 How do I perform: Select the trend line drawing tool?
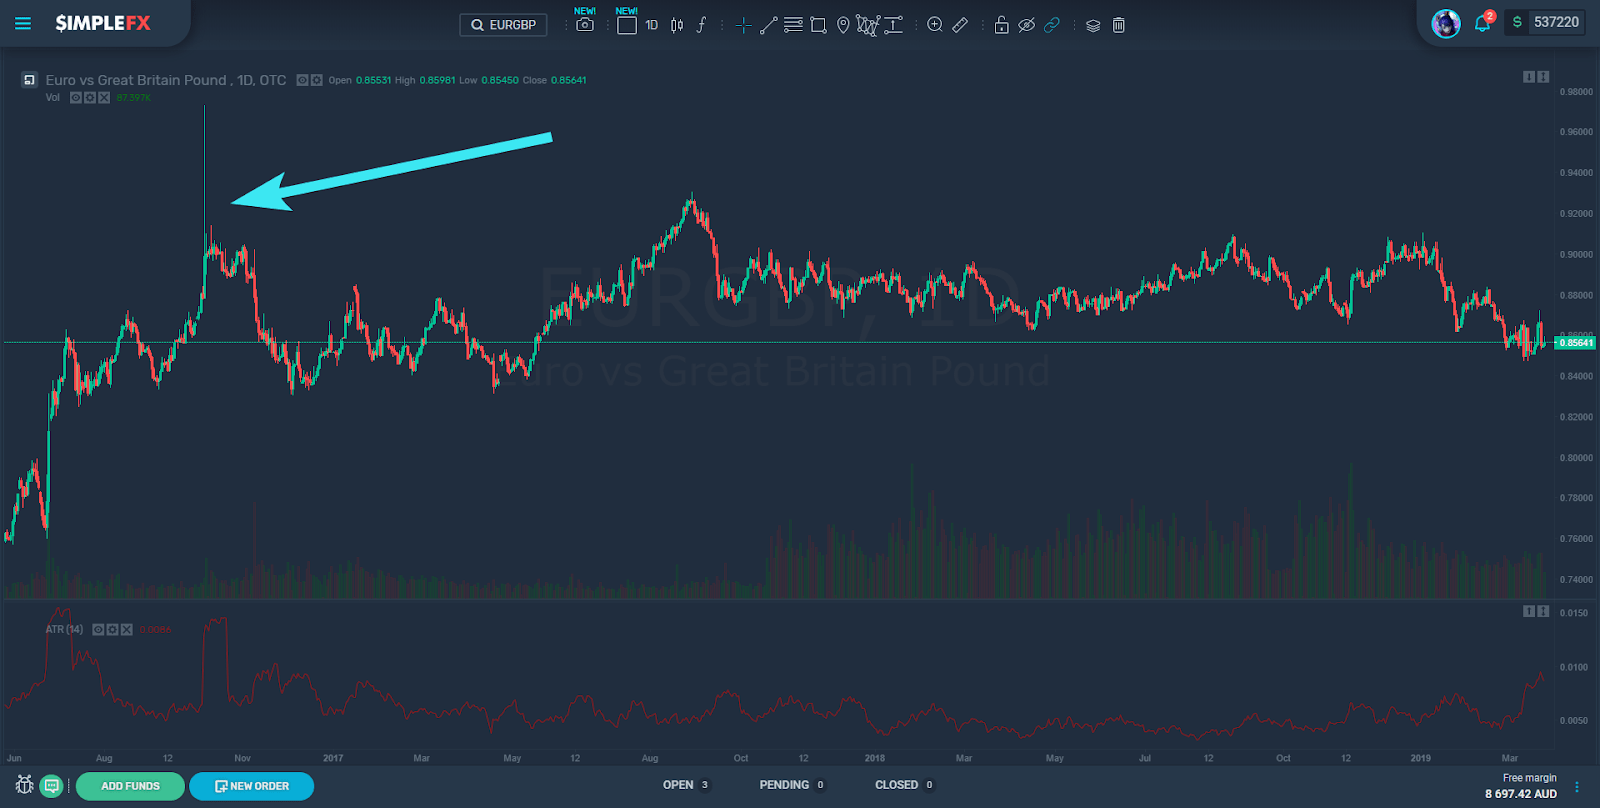pyautogui.click(x=768, y=25)
